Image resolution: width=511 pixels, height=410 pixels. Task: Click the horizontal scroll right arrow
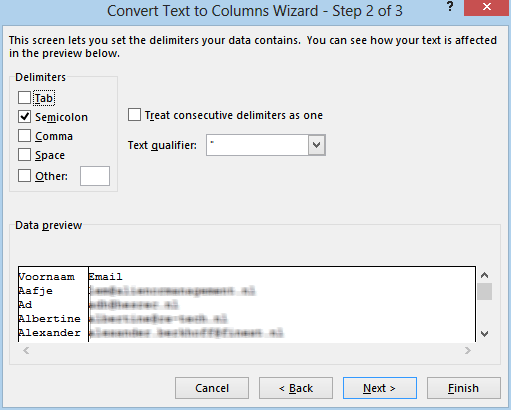pos(468,350)
